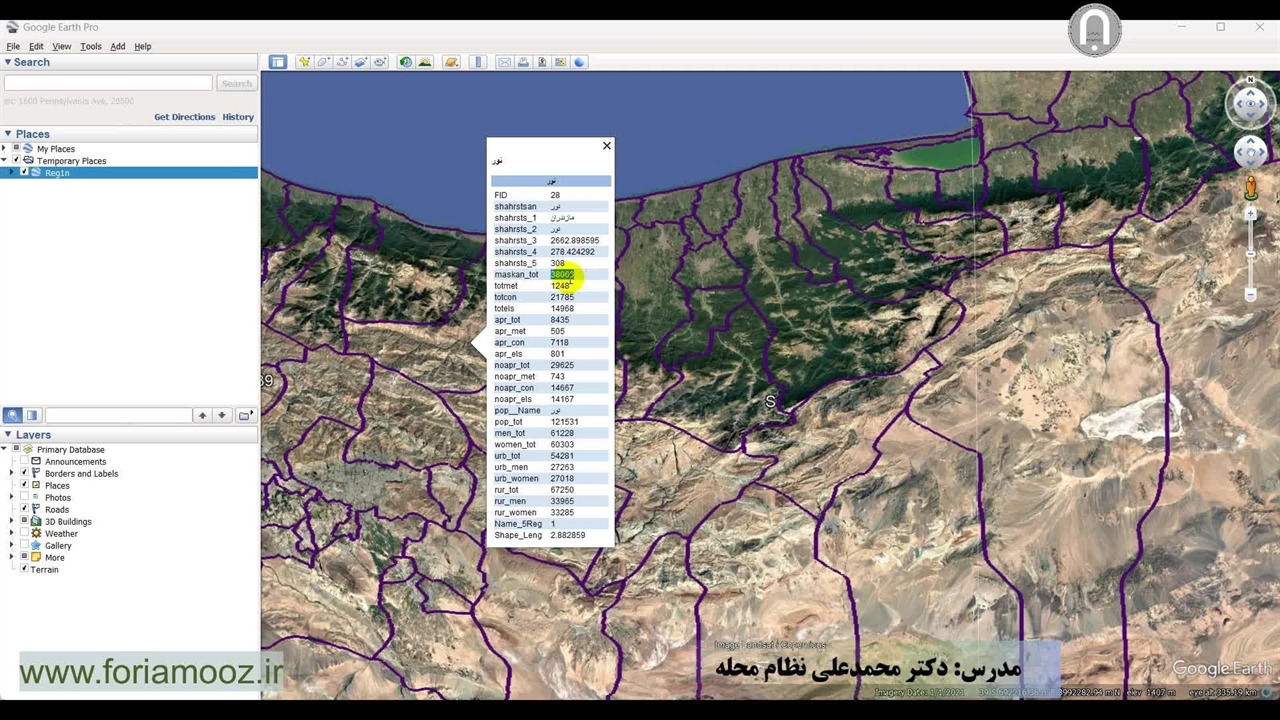Image resolution: width=1280 pixels, height=720 pixels.
Task: Enable the Weather layer checkbox
Action: coord(24,533)
